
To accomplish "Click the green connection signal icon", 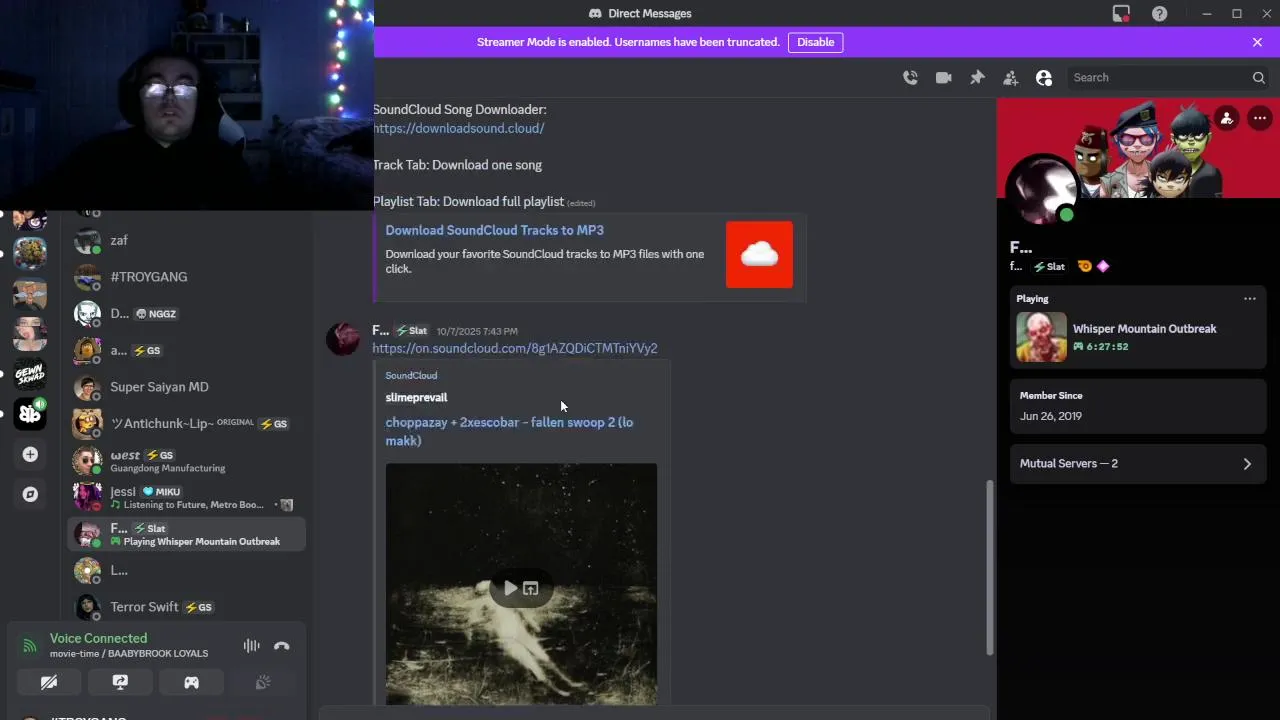I will (x=30, y=646).
